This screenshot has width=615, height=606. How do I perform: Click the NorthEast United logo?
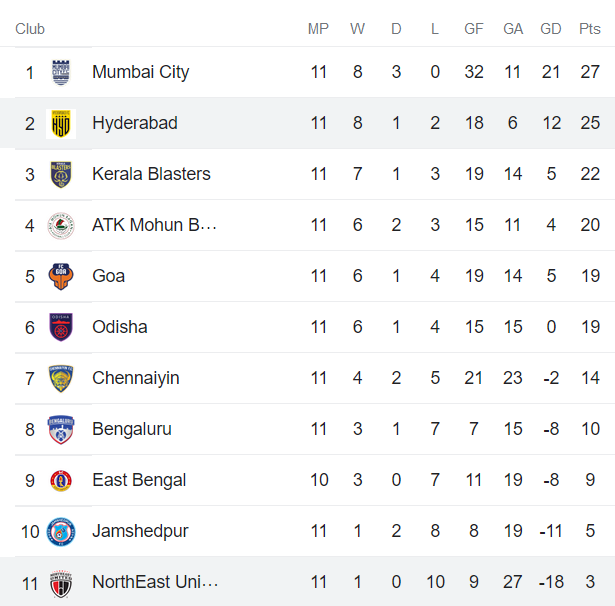pyautogui.click(x=62, y=582)
